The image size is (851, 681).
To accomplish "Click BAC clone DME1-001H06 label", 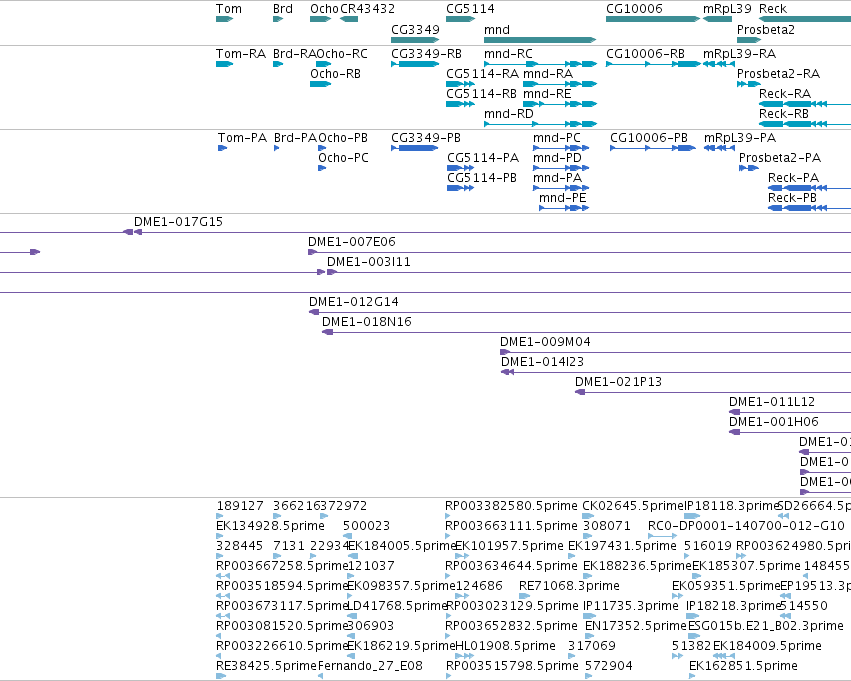I will click(x=773, y=423).
